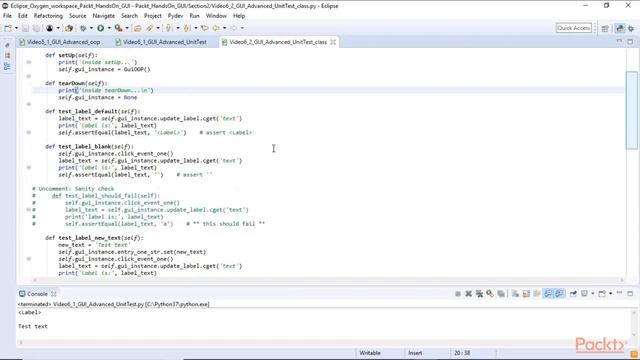The width and height of the screenshot is (640, 360).
Task: Toggle Show Console When Standard Out Changes
Action: point(548,294)
